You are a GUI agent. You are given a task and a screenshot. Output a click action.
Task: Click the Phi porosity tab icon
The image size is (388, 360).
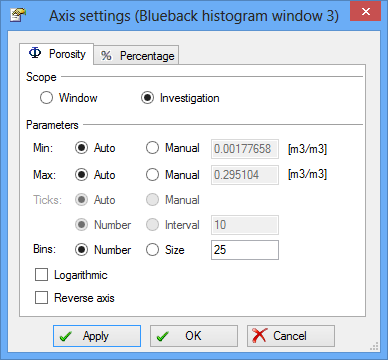point(35,53)
